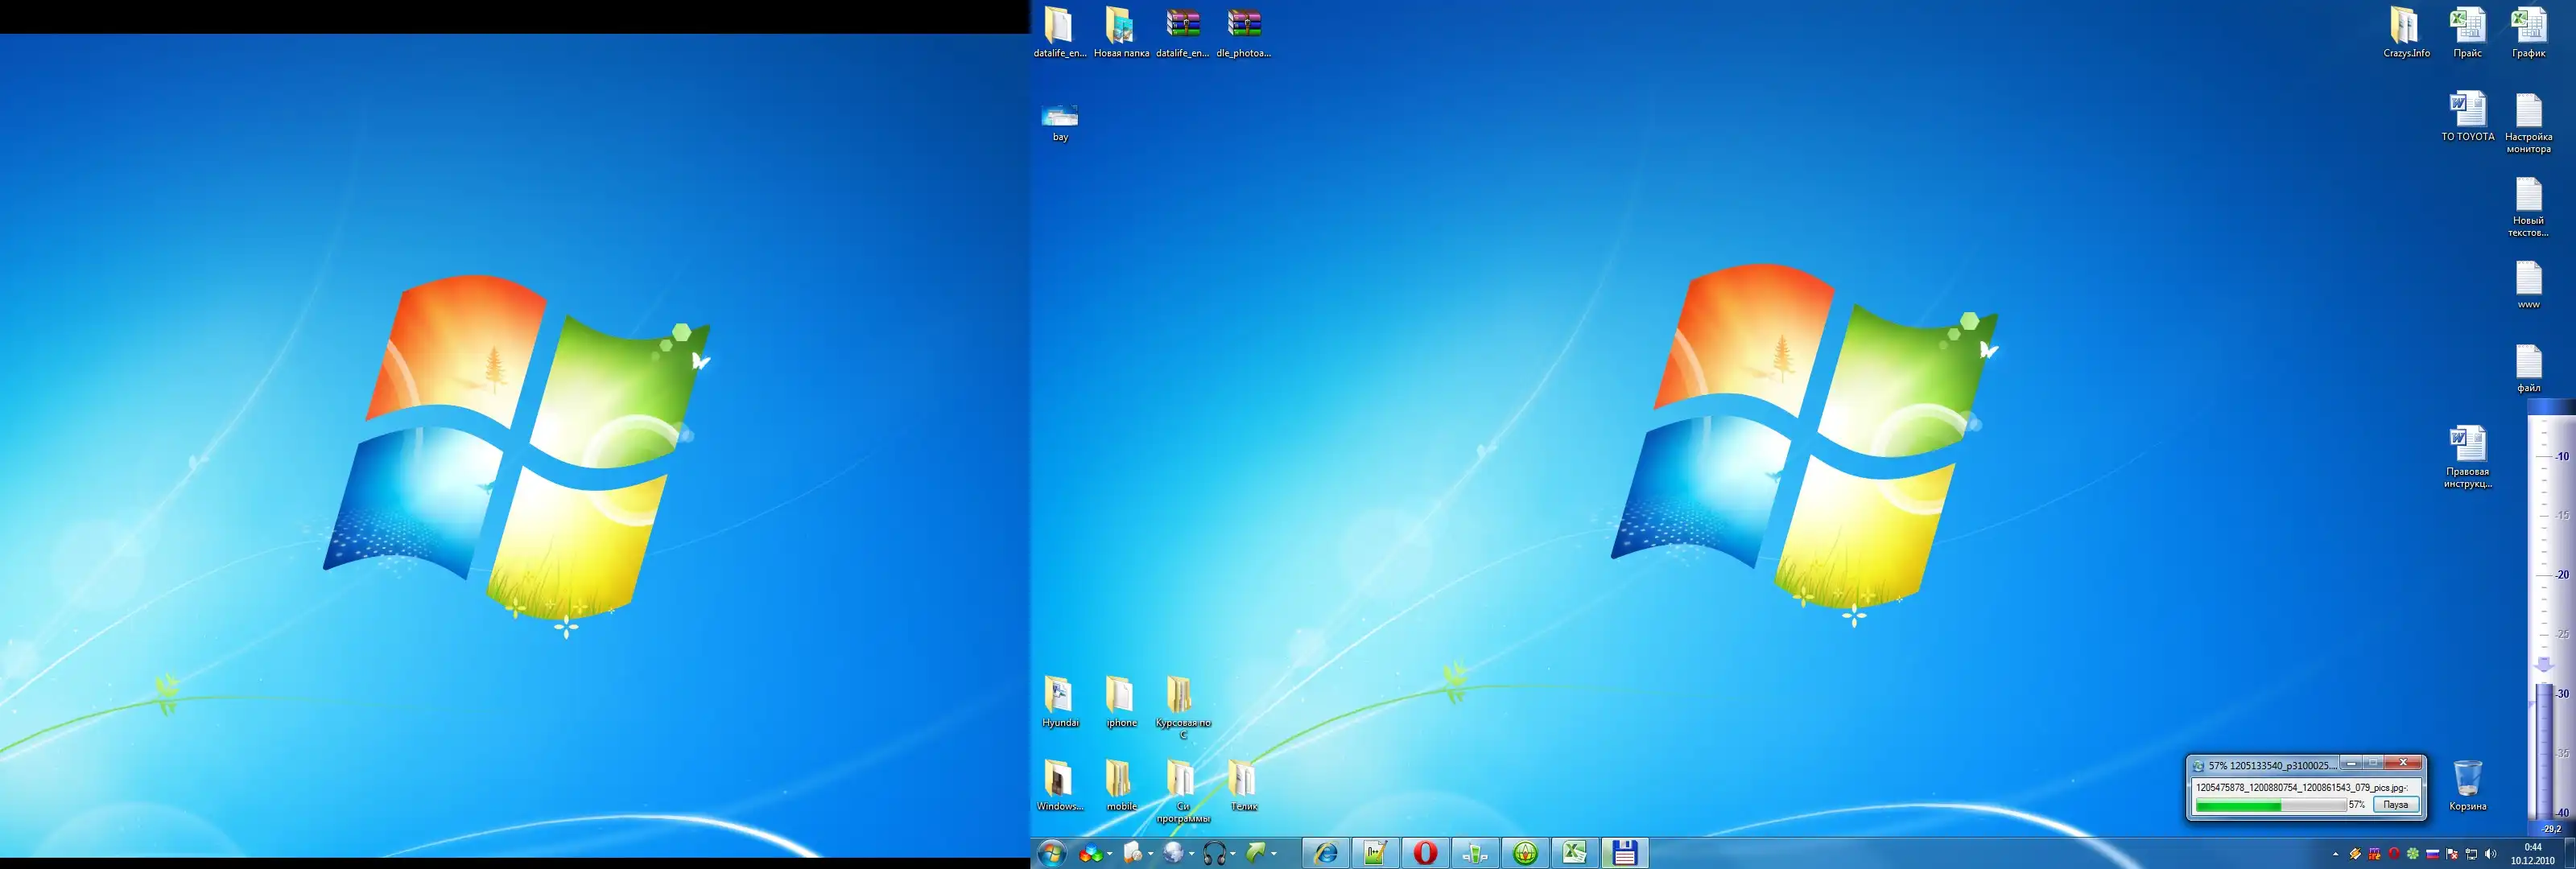2576x869 pixels.
Task: Open the Windows Start menu orb
Action: coord(1052,853)
